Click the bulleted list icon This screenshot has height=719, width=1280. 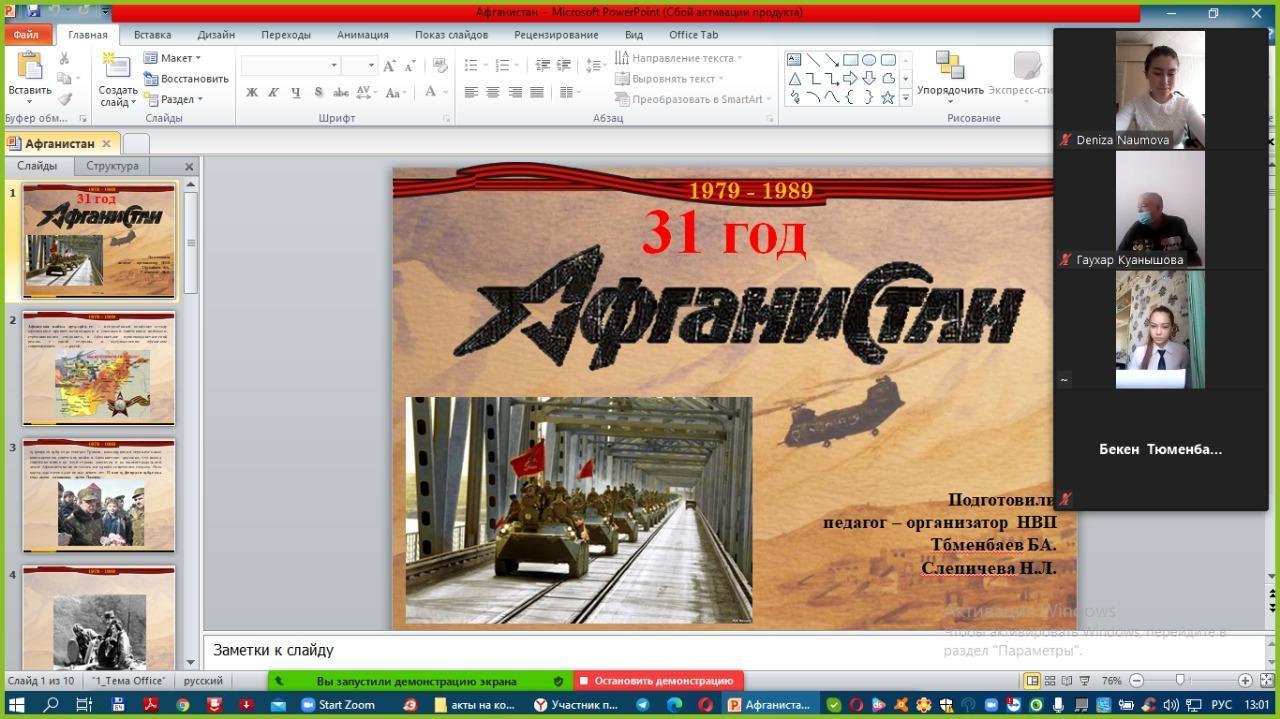(471, 65)
